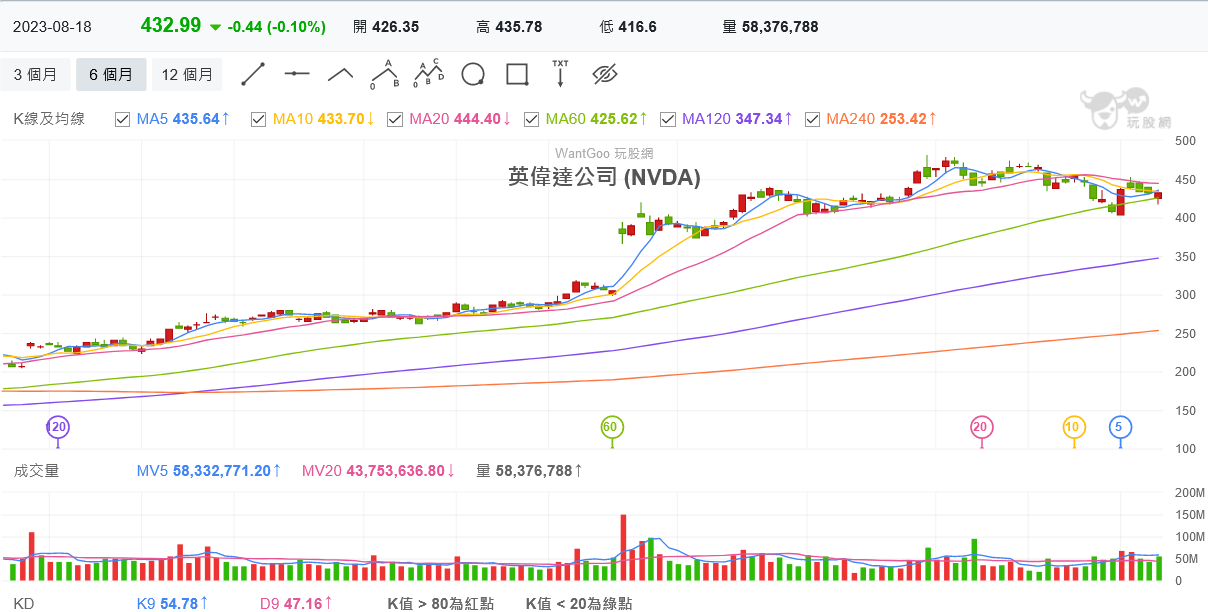Uncheck the MA20 moving average checkbox

coord(396,119)
